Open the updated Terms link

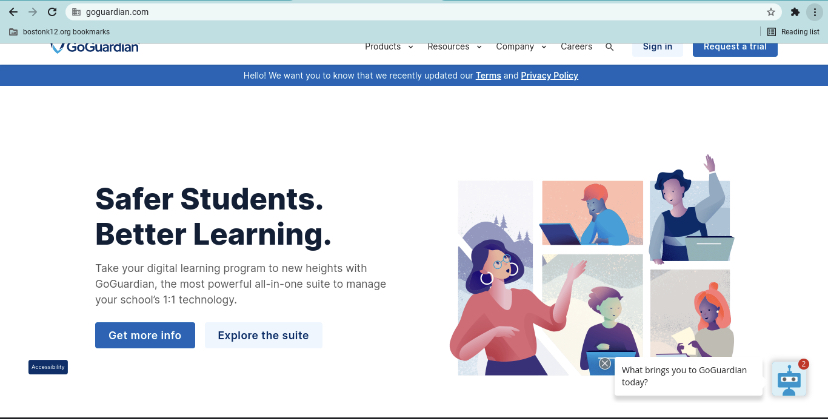(x=488, y=76)
